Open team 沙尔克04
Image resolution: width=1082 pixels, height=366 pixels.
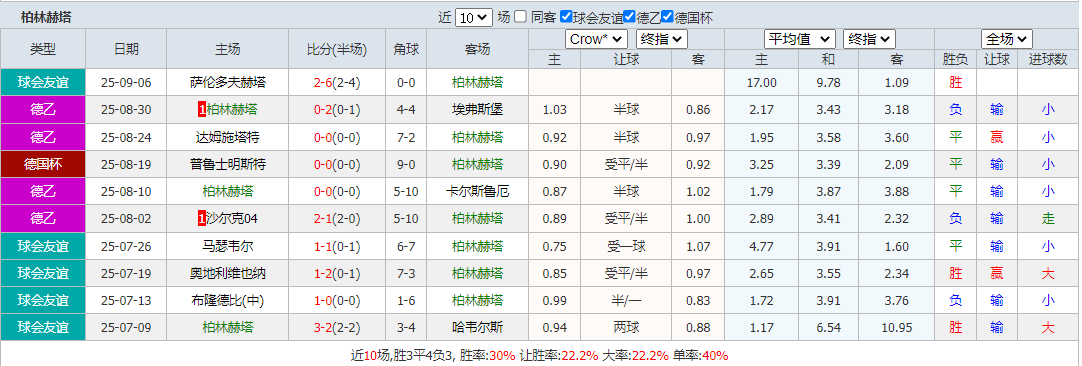232,219
